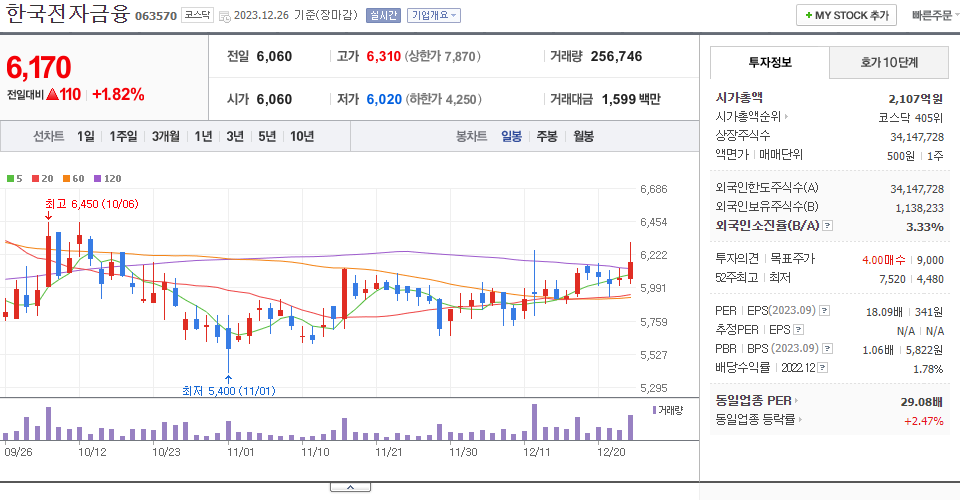Image resolution: width=960 pixels, height=500 pixels.
Task: Click the 최저 5,400 (11/01) chart marker
Action: pos(228,390)
